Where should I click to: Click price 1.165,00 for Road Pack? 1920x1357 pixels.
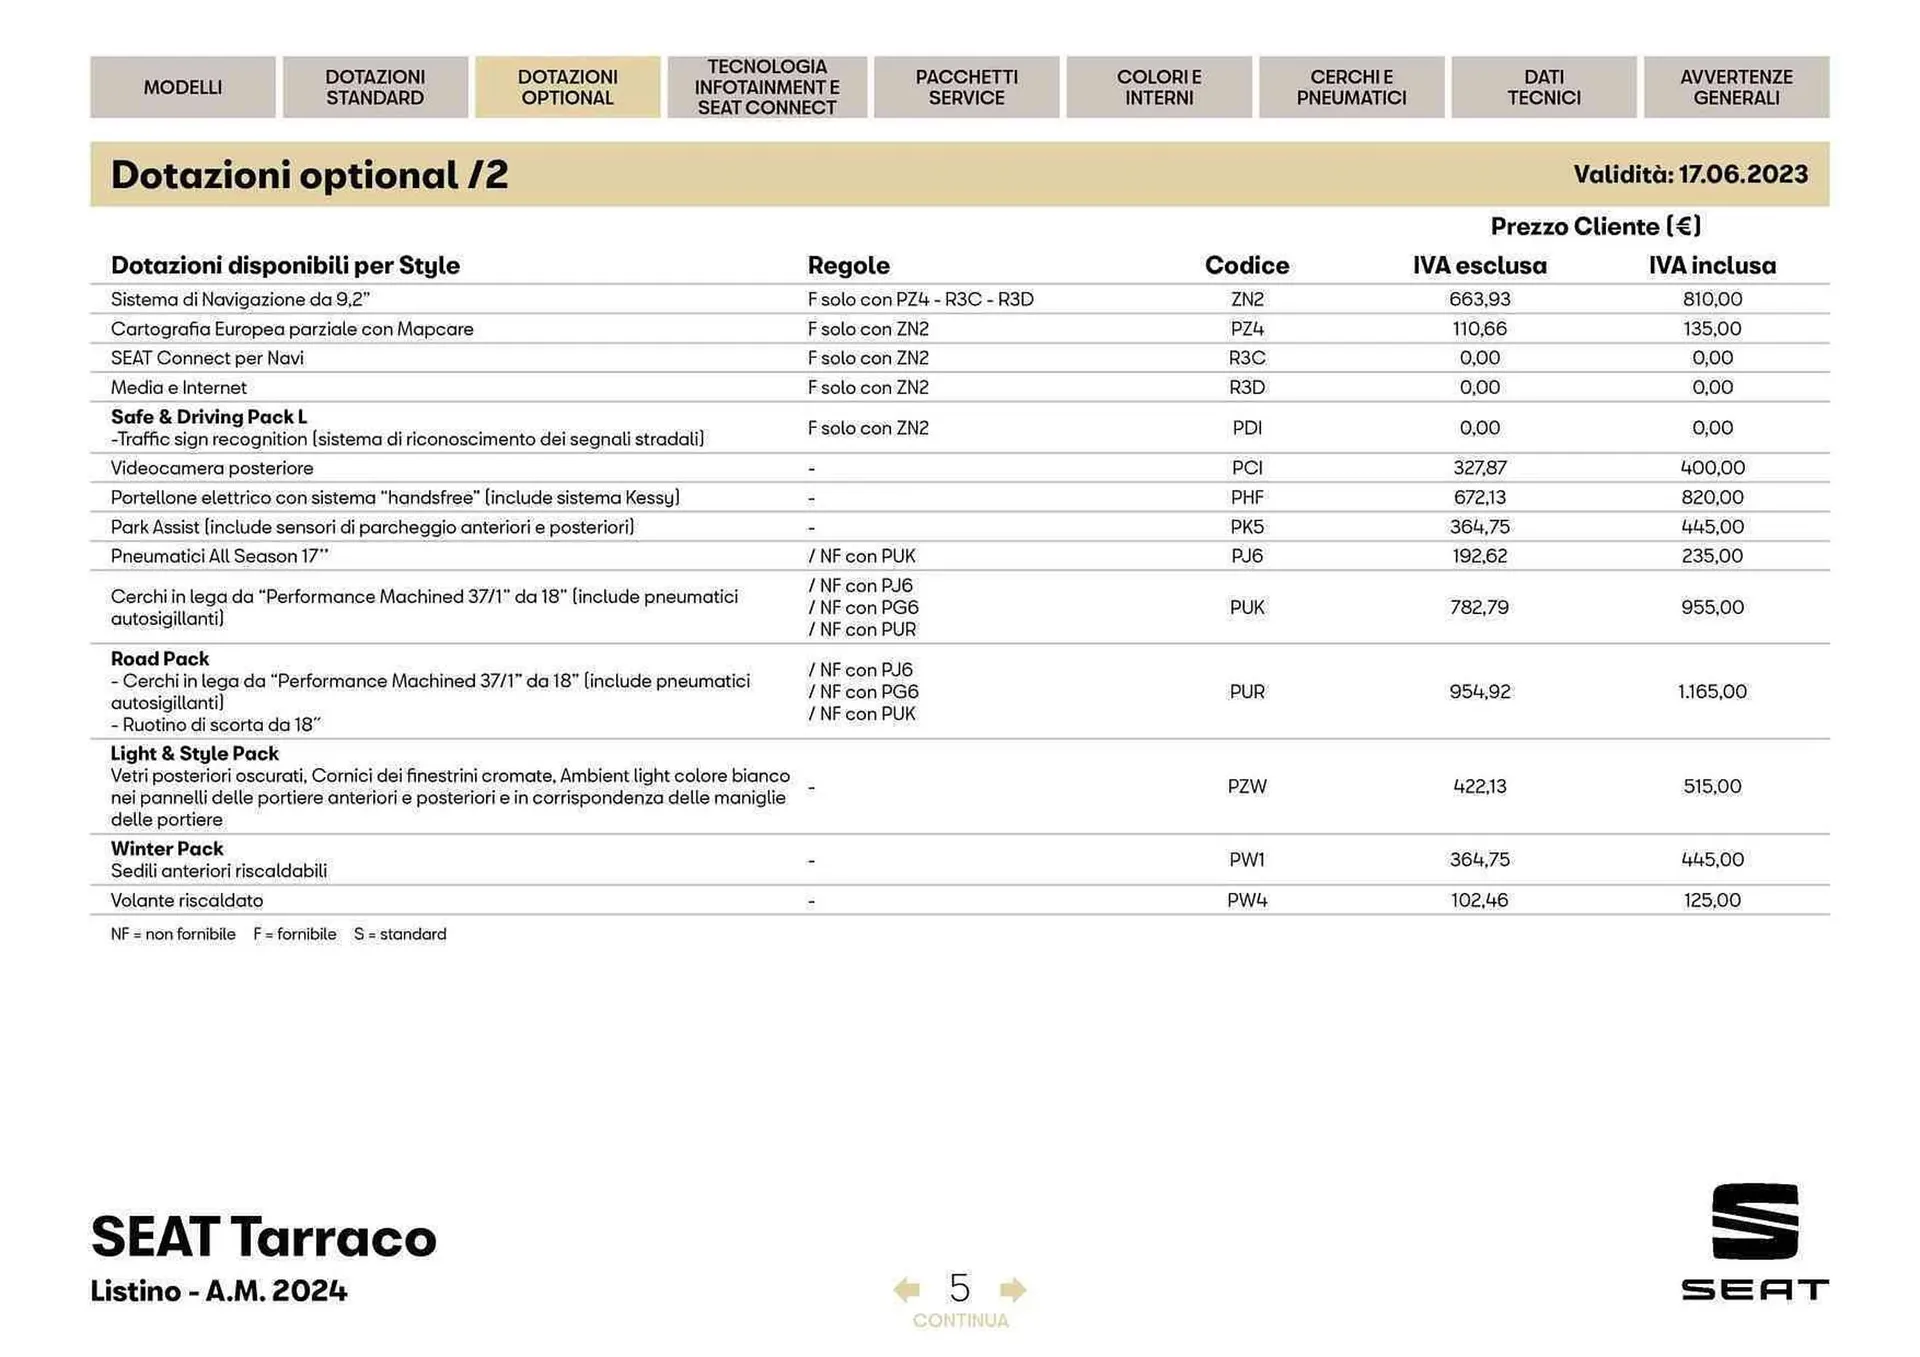[x=1712, y=691]
